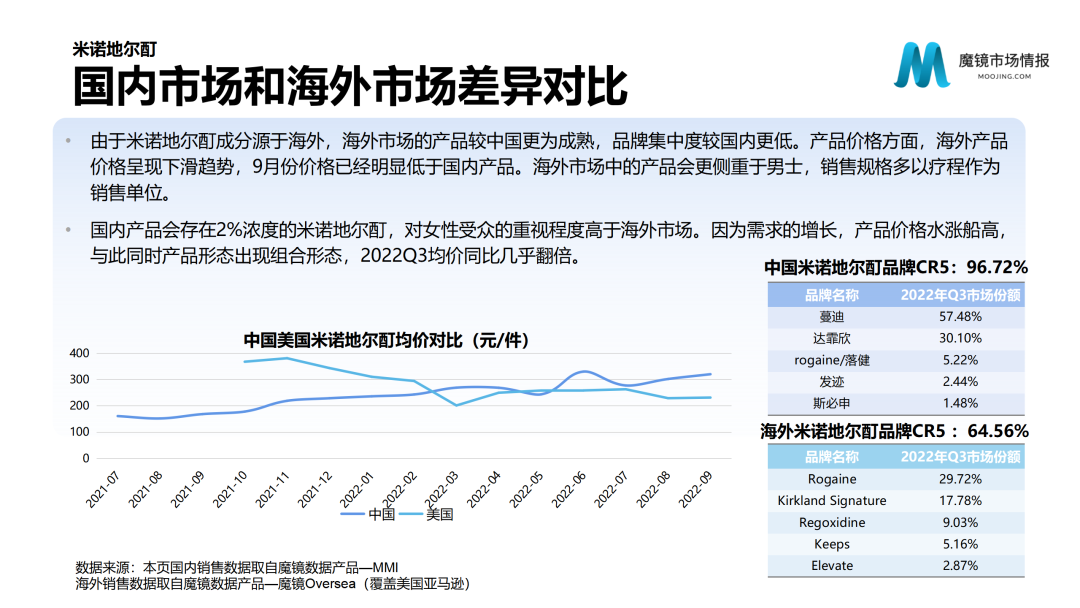Screen dimensions: 1080x608
Task: Click the 数据来源 footnote line mentioning MMI
Action: tap(237, 567)
